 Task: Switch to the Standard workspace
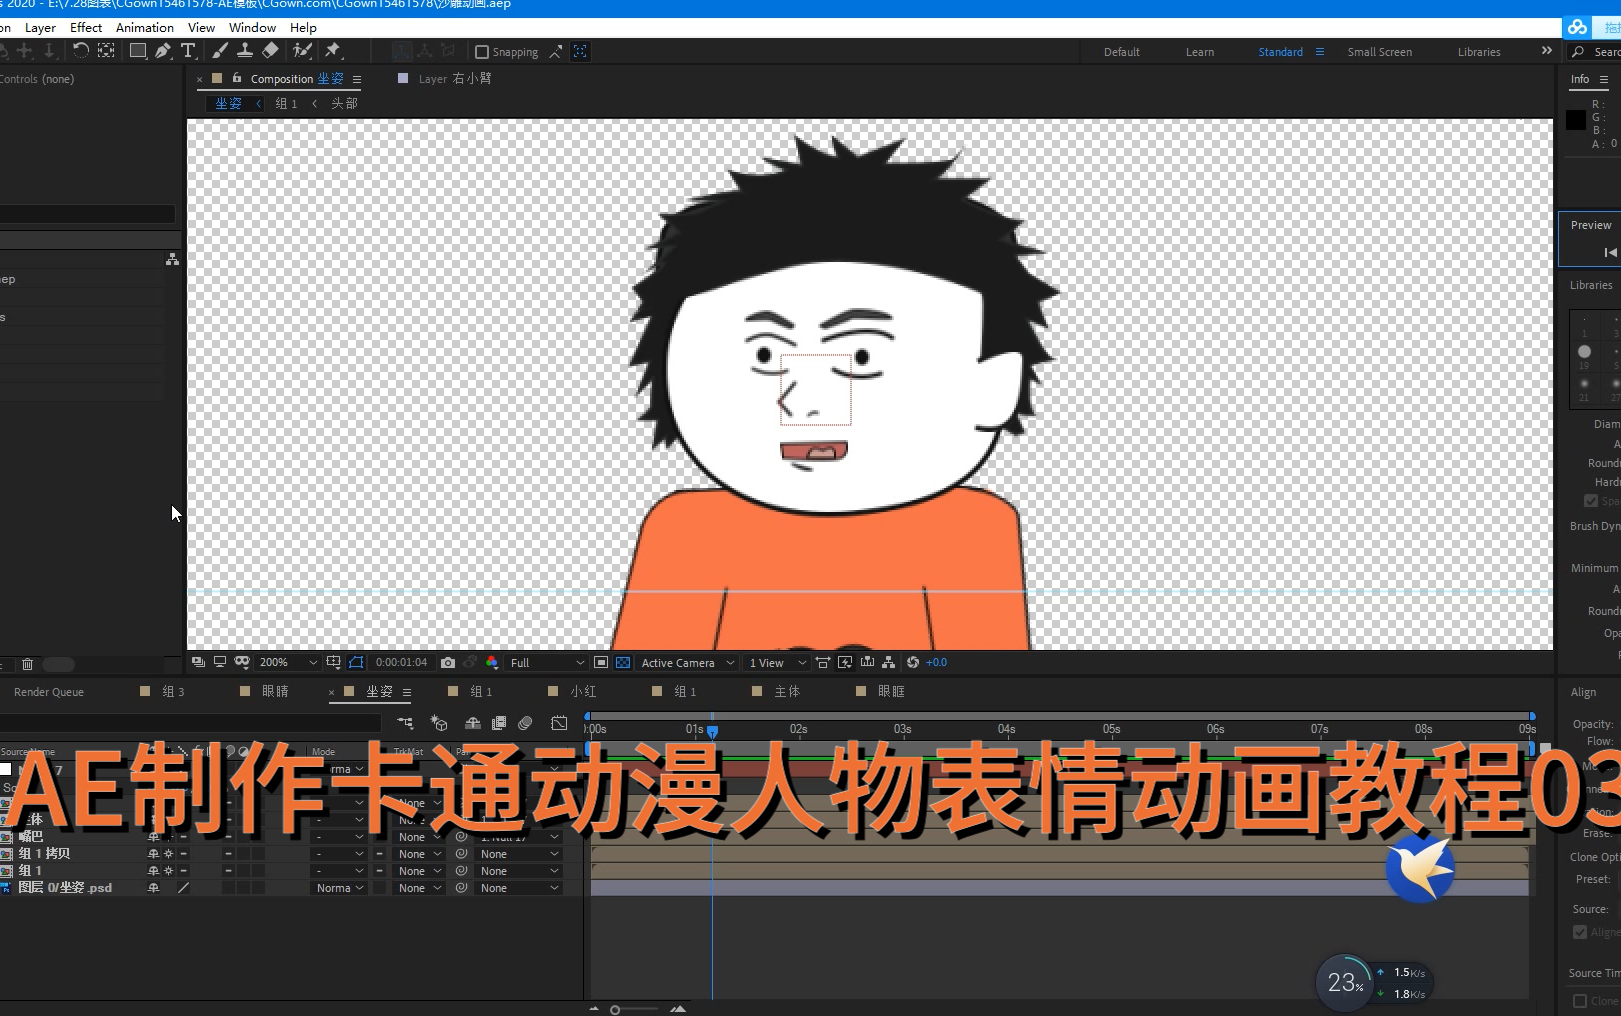(1281, 51)
